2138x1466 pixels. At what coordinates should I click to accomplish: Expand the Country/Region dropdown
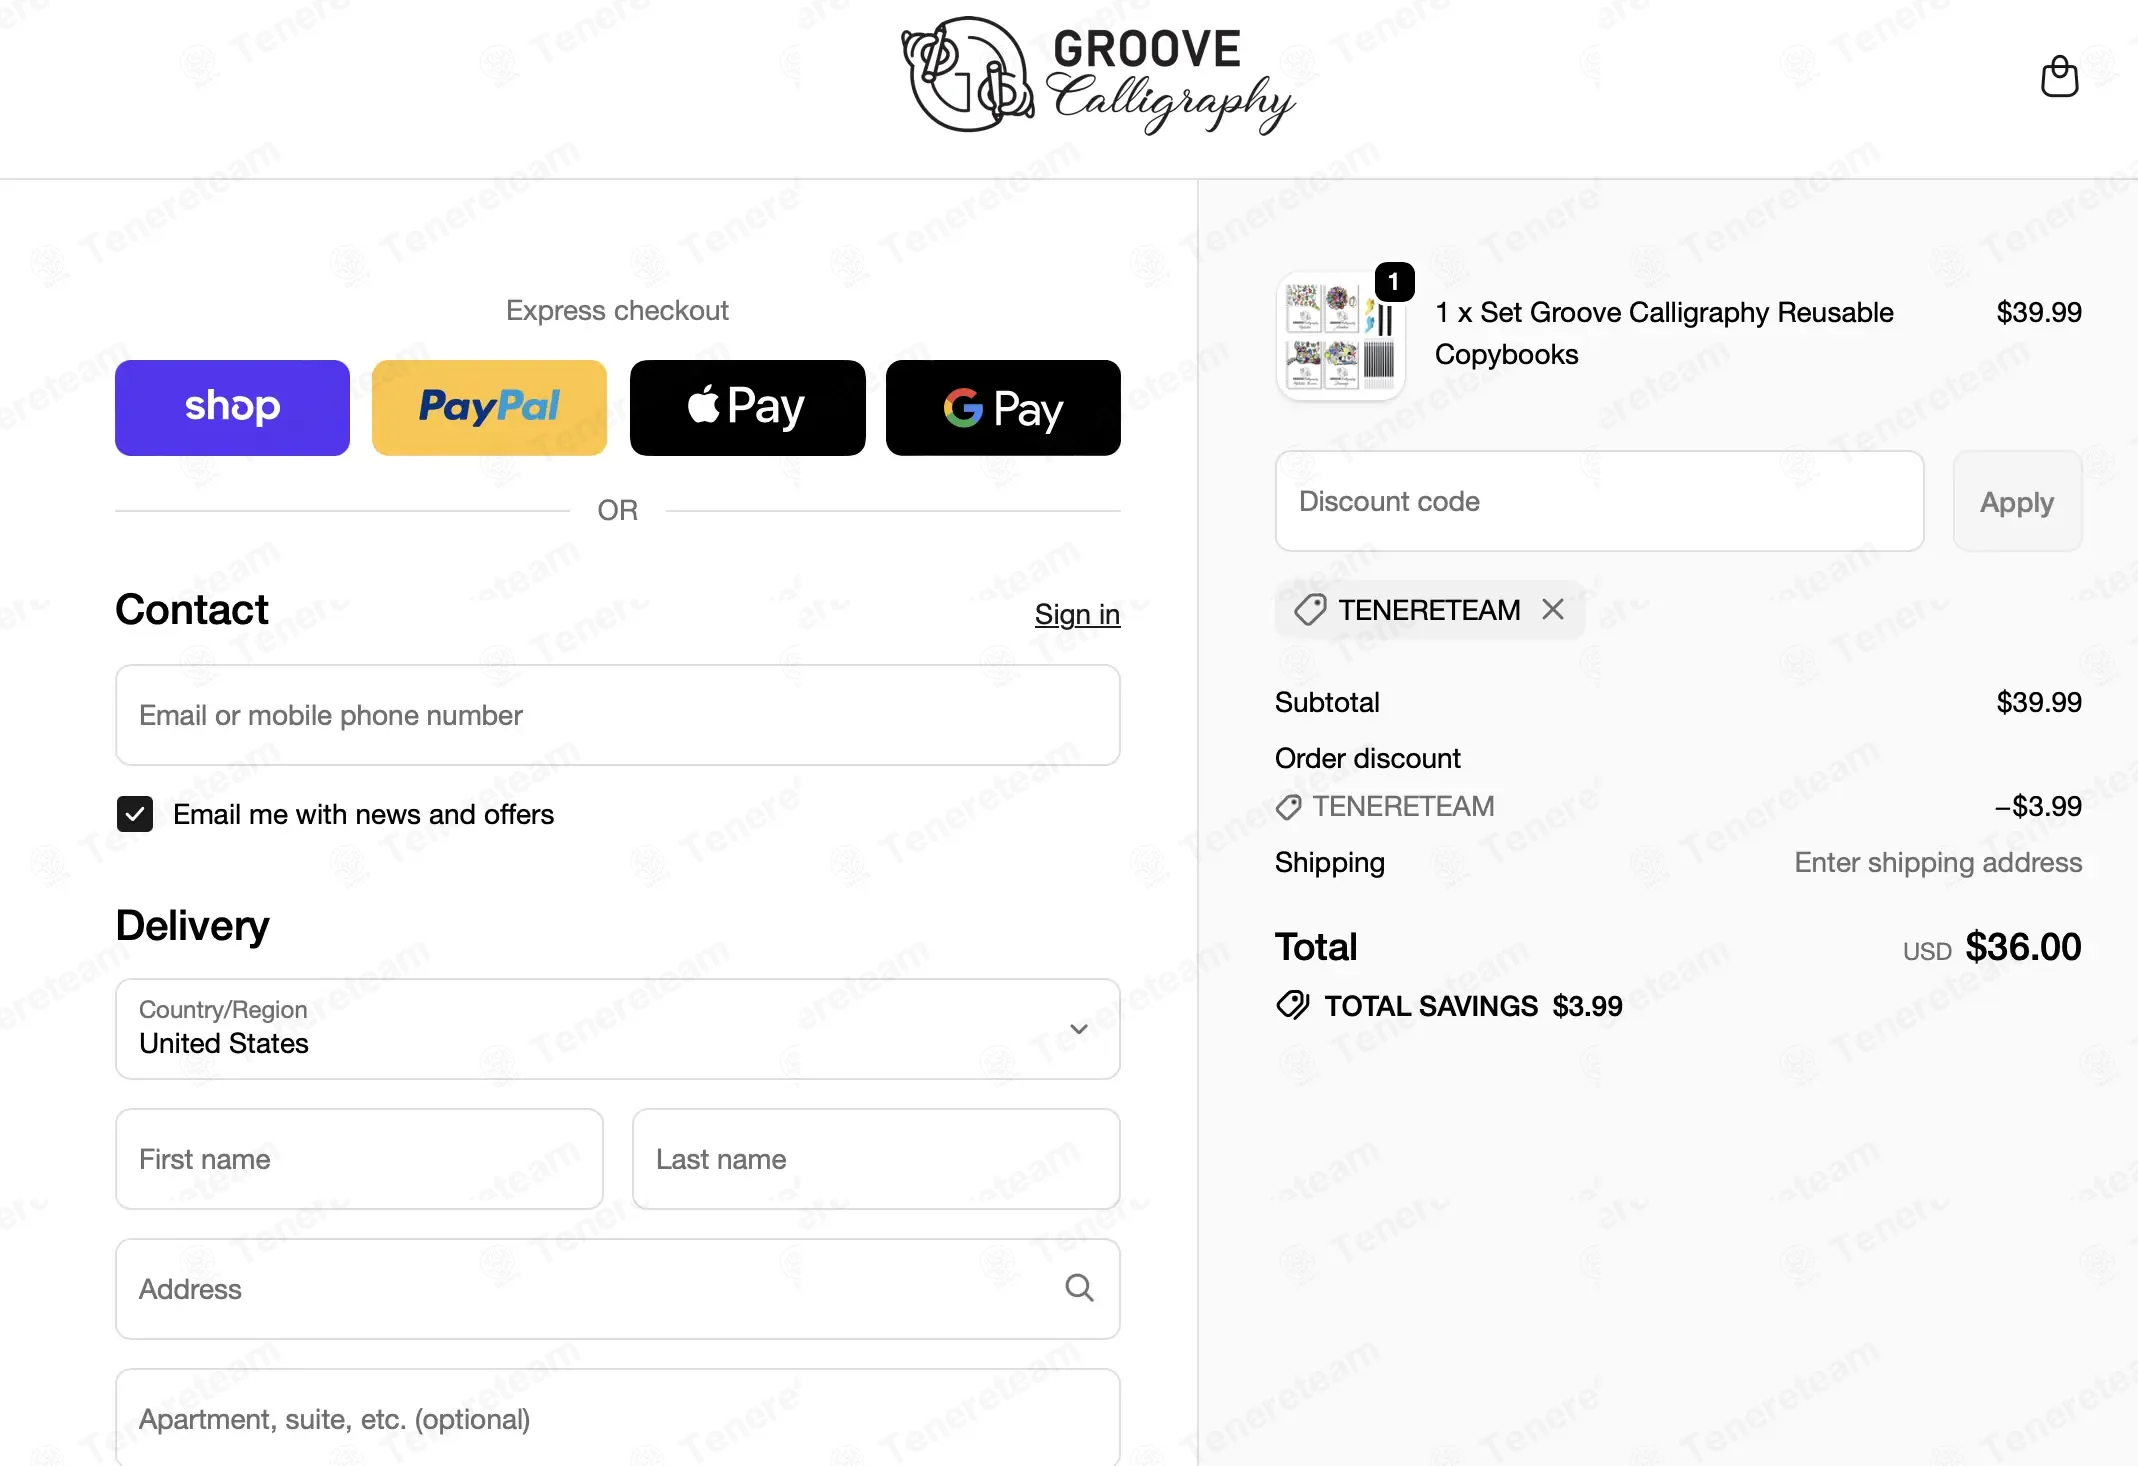[618, 1029]
